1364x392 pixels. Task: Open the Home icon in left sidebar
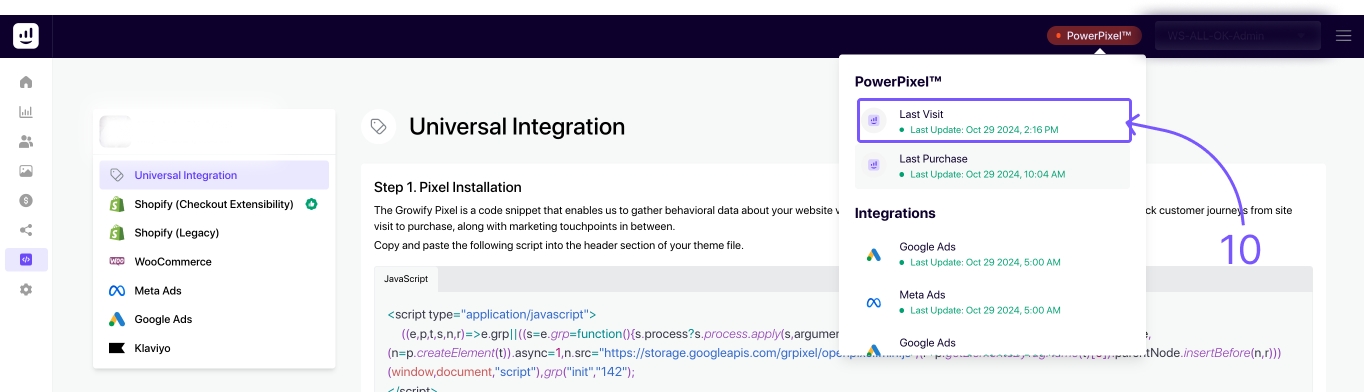coord(26,82)
